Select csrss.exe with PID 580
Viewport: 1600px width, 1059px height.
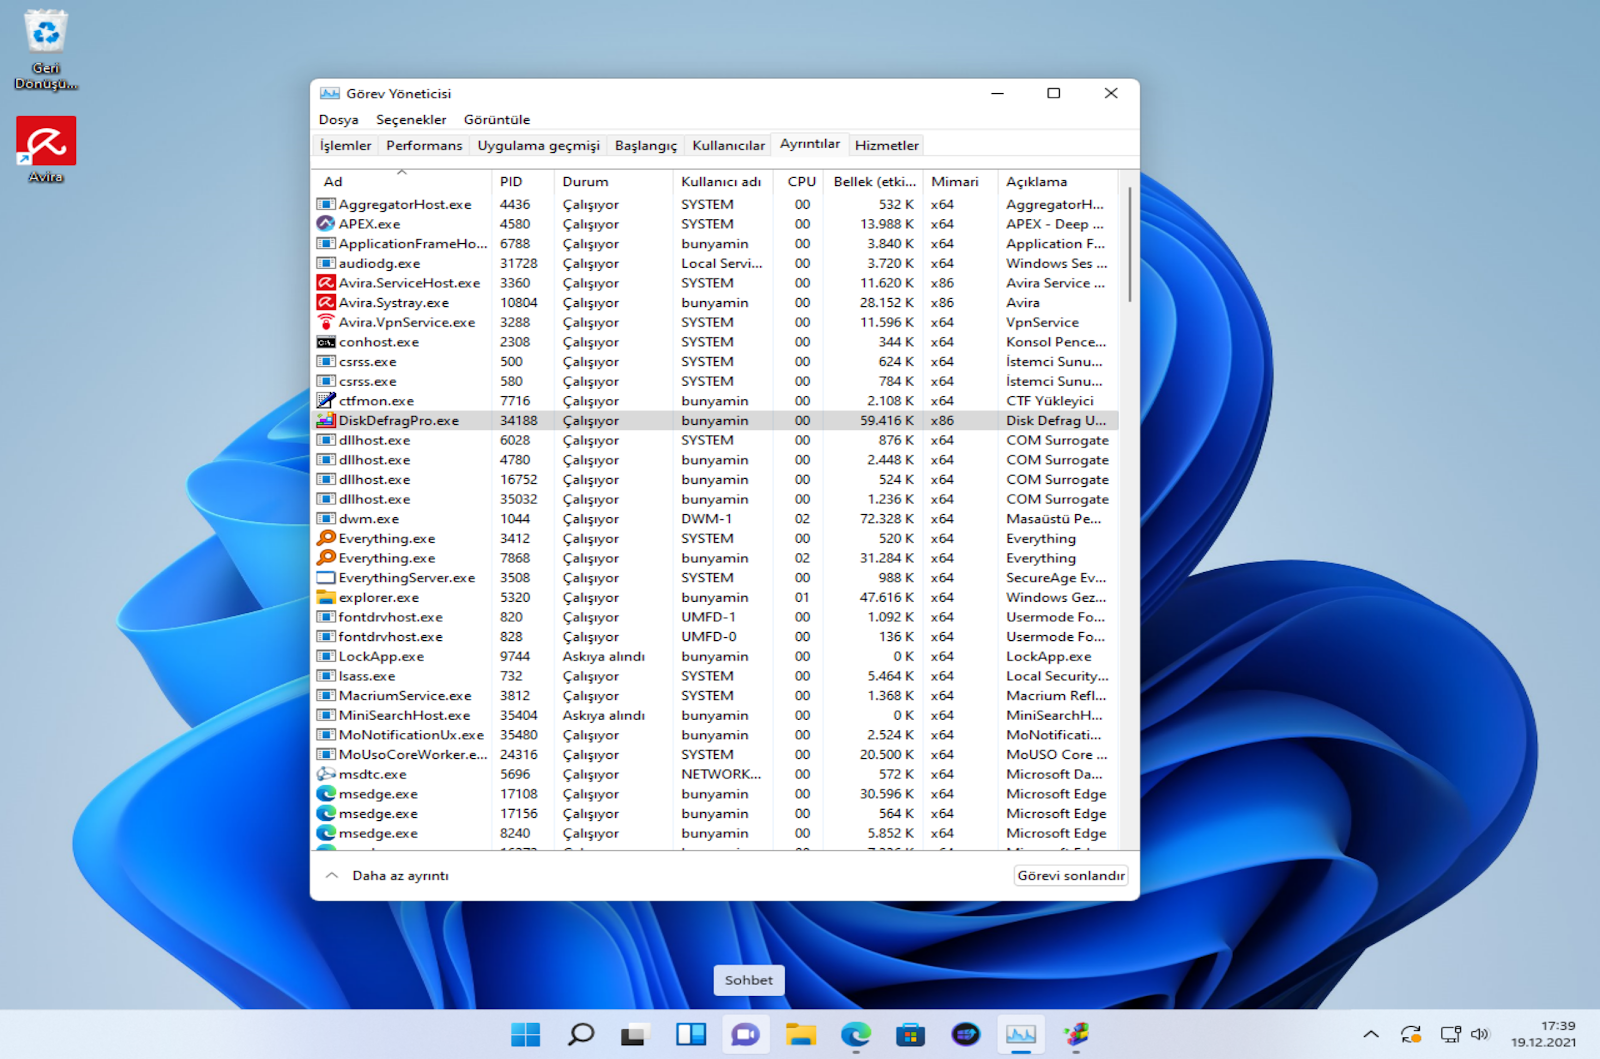[x=716, y=382]
